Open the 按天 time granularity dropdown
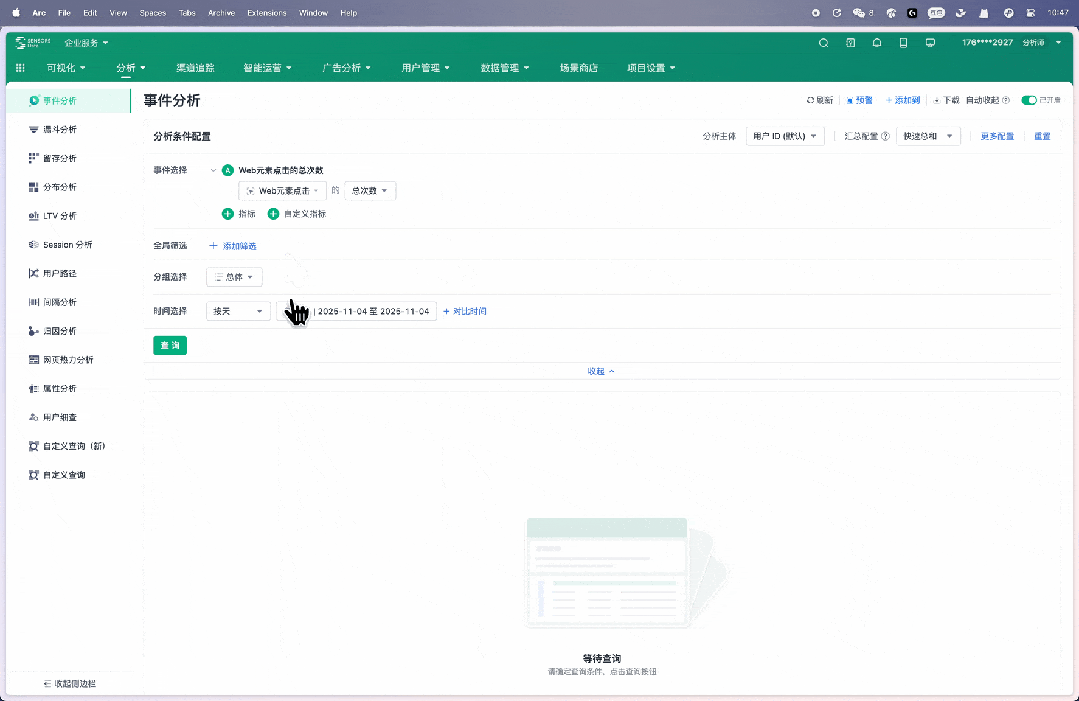 point(237,311)
